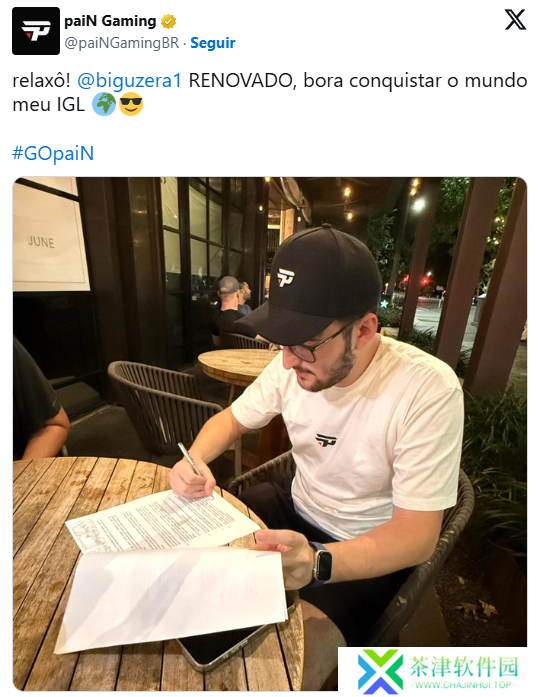
Task: Open the X logo link
Action: tap(515, 20)
